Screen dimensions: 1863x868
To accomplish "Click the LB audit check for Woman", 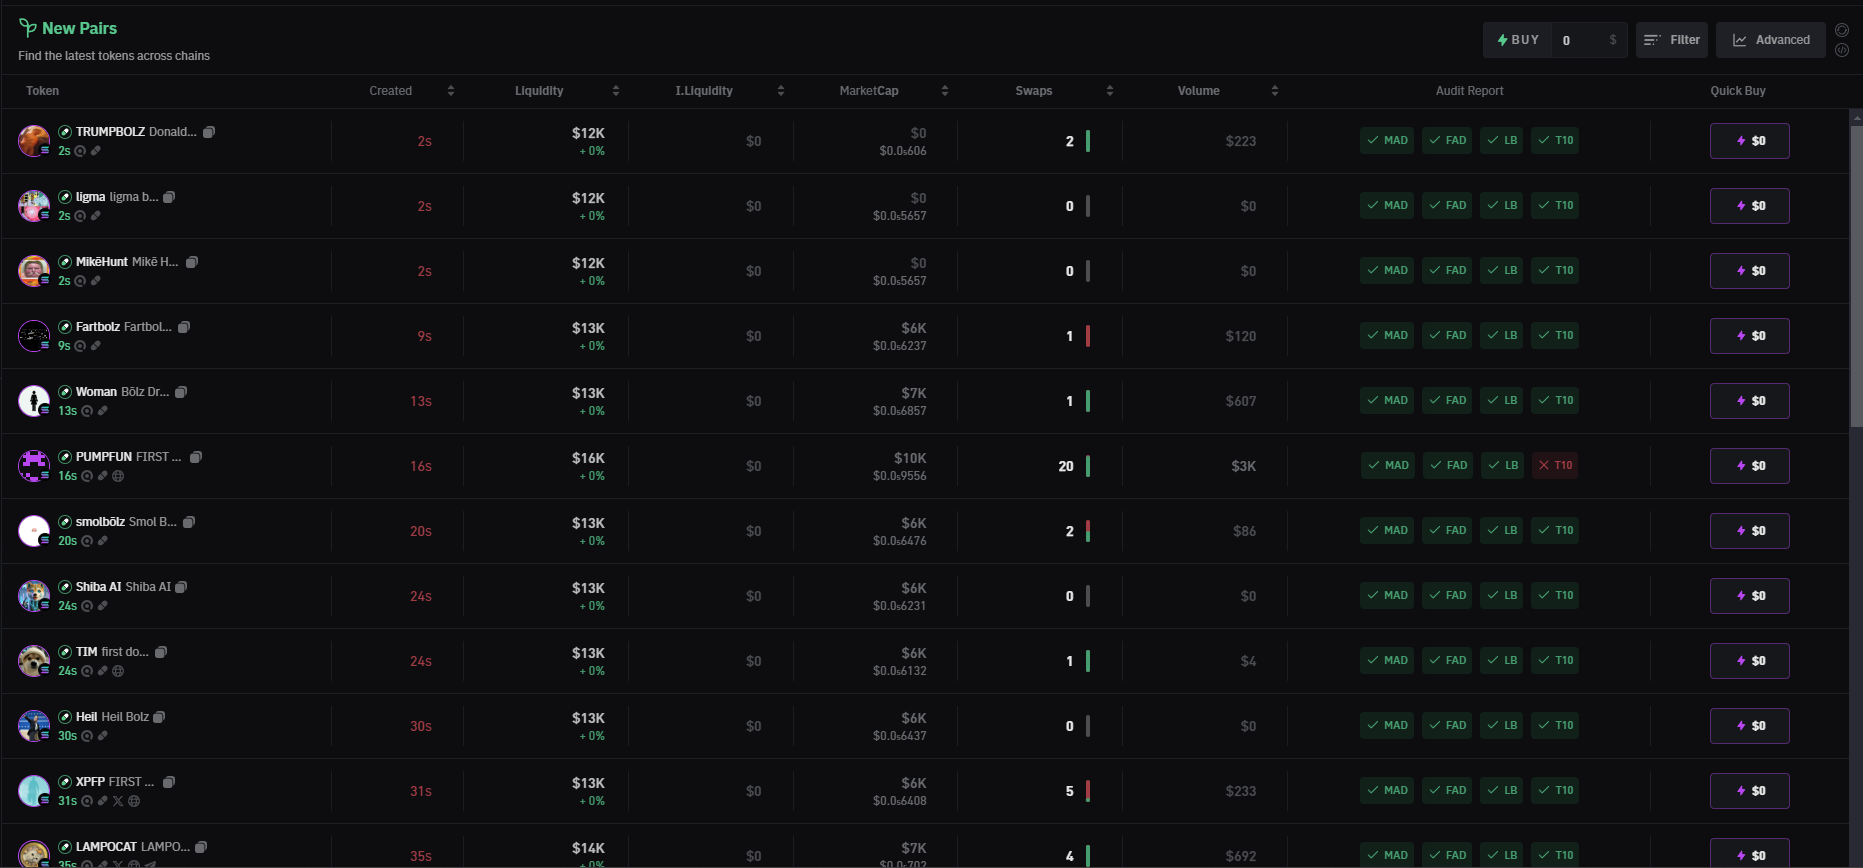I will [x=1502, y=400].
